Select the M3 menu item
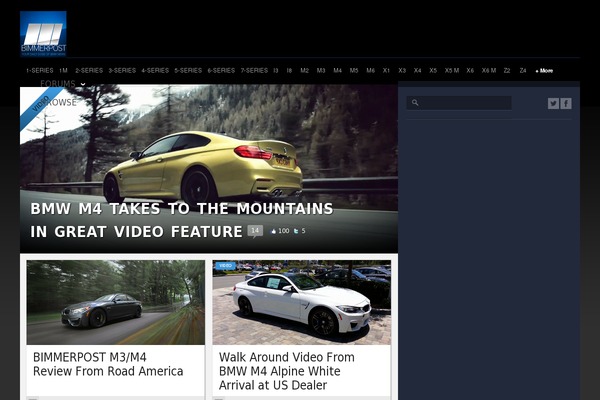The height and width of the screenshot is (400, 600). 321,70
